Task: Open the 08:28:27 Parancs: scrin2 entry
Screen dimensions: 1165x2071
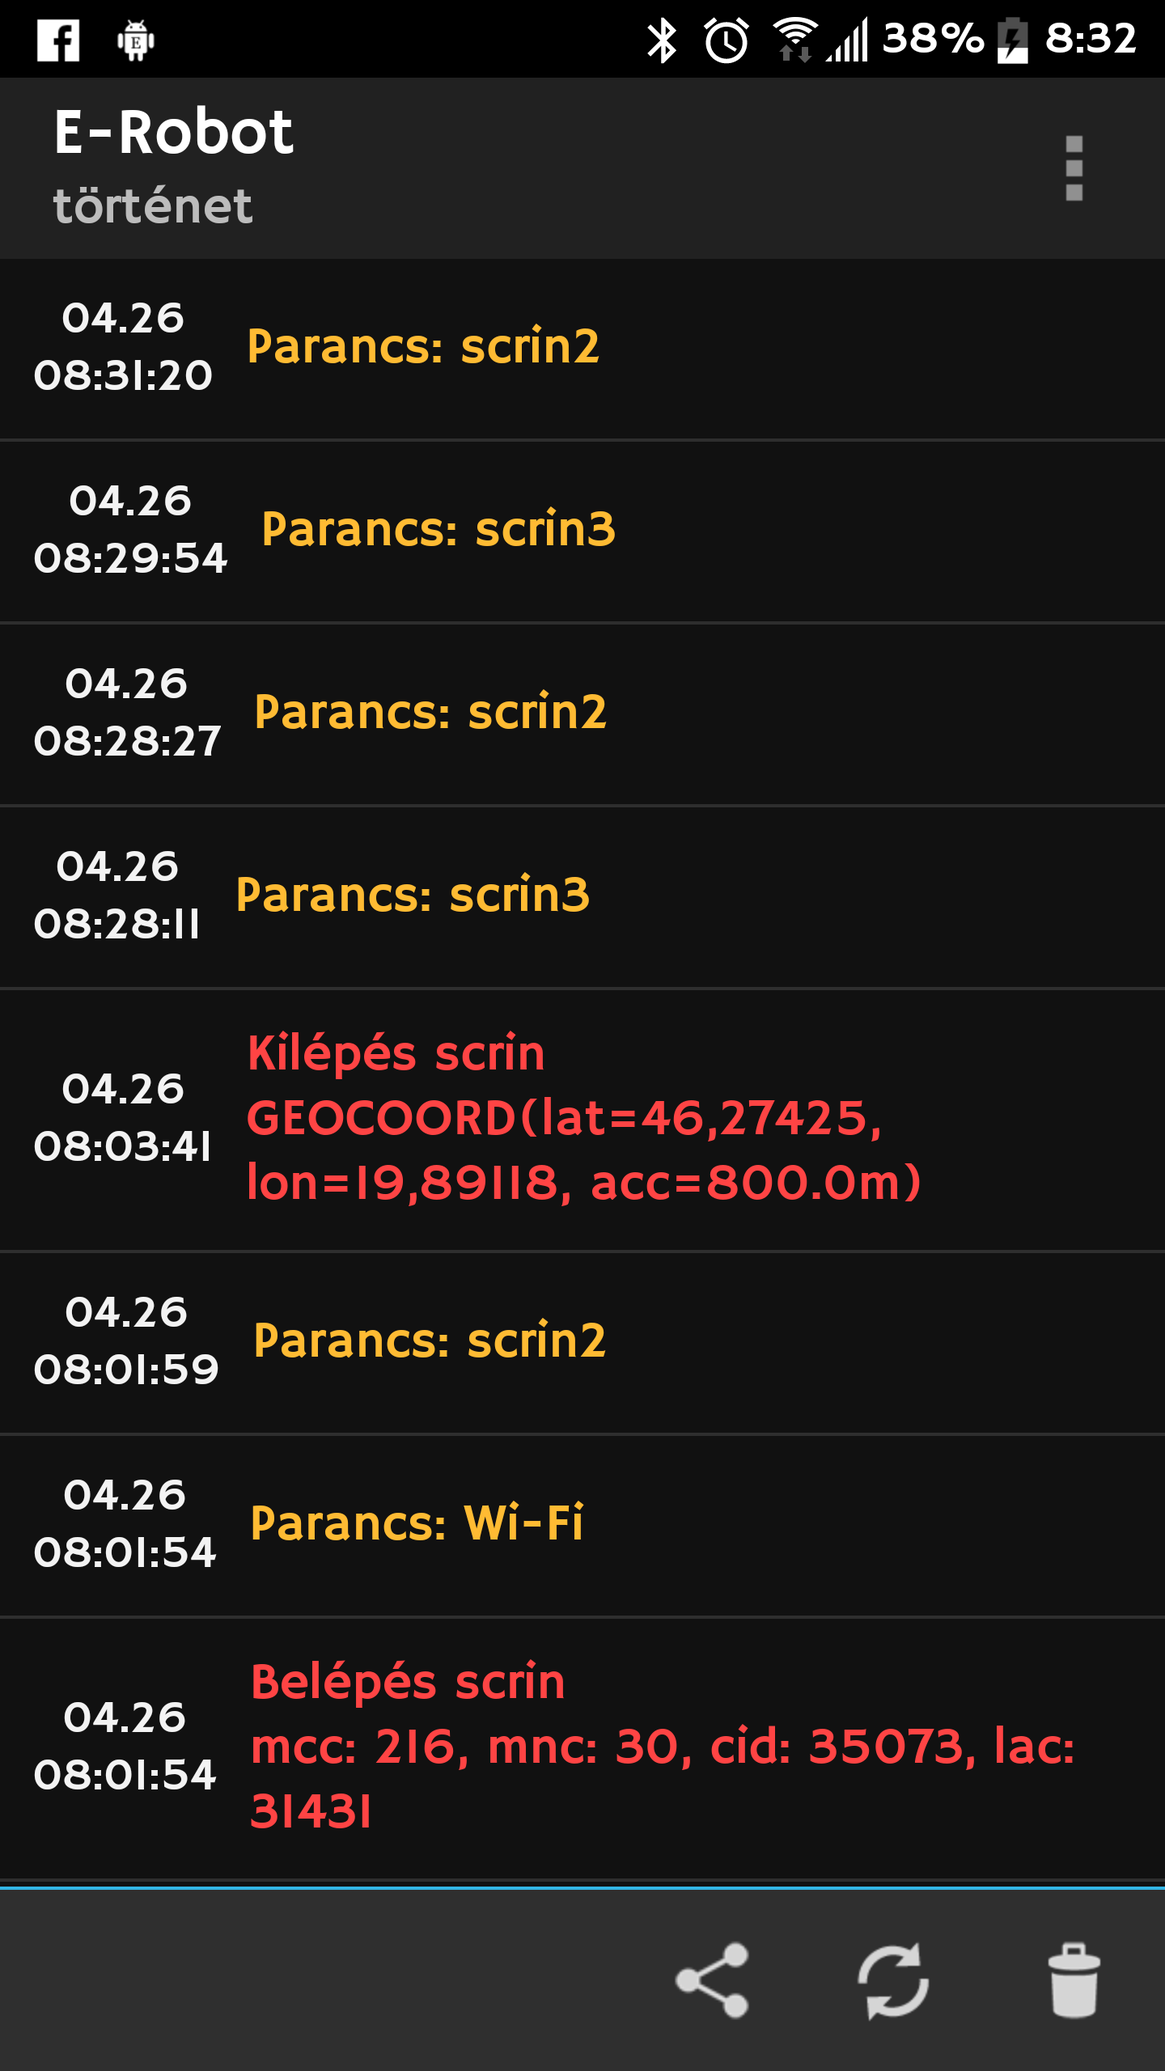Action: (x=582, y=713)
